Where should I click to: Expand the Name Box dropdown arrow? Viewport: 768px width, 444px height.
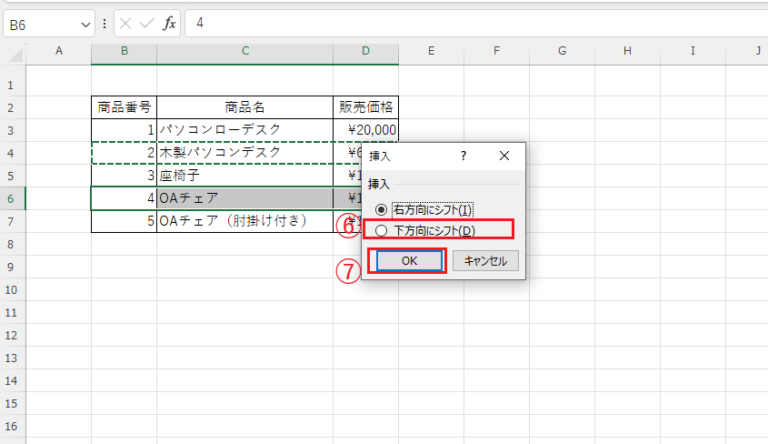point(87,21)
